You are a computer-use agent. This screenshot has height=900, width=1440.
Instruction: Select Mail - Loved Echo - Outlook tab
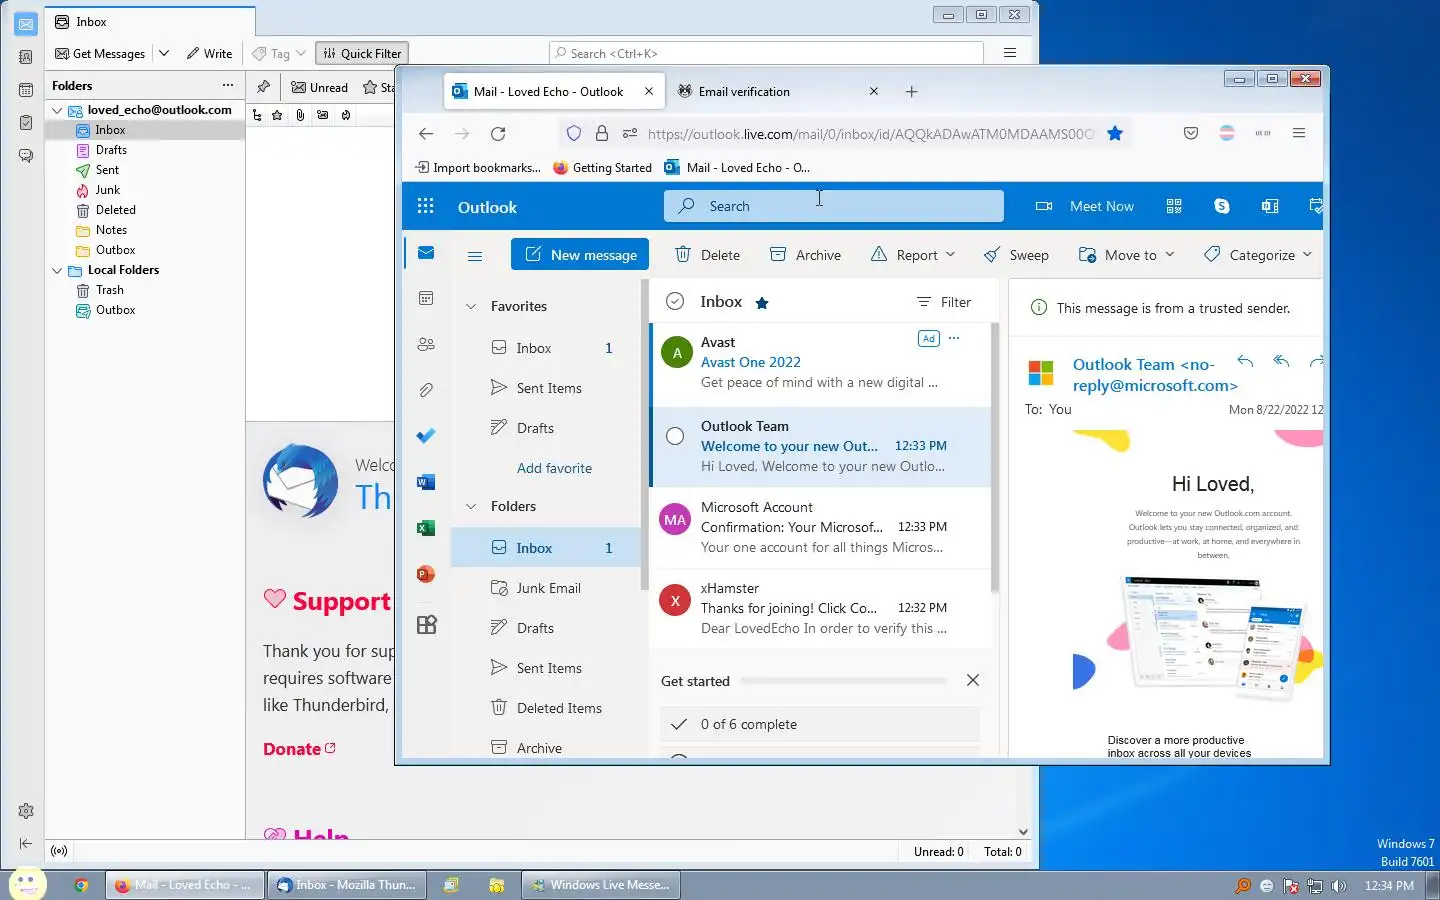coord(554,91)
